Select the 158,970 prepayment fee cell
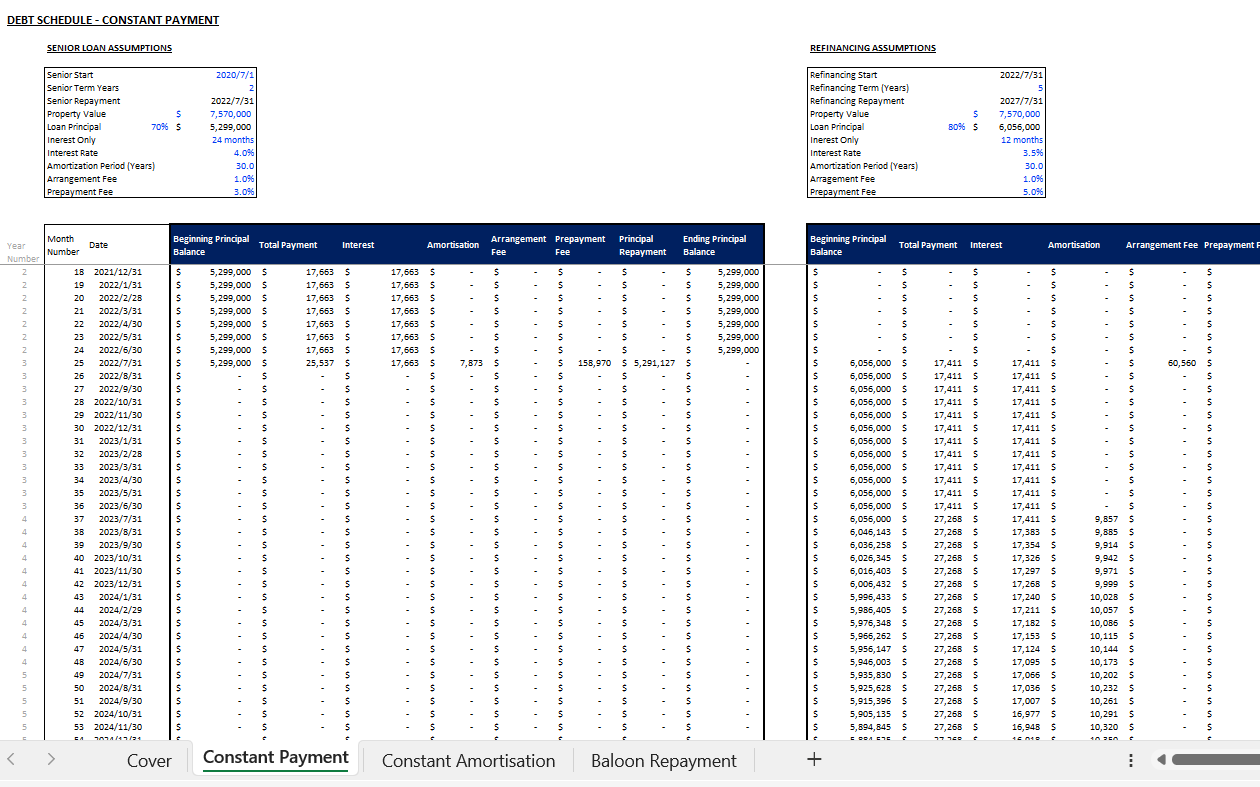The width and height of the screenshot is (1260, 787). (595, 363)
